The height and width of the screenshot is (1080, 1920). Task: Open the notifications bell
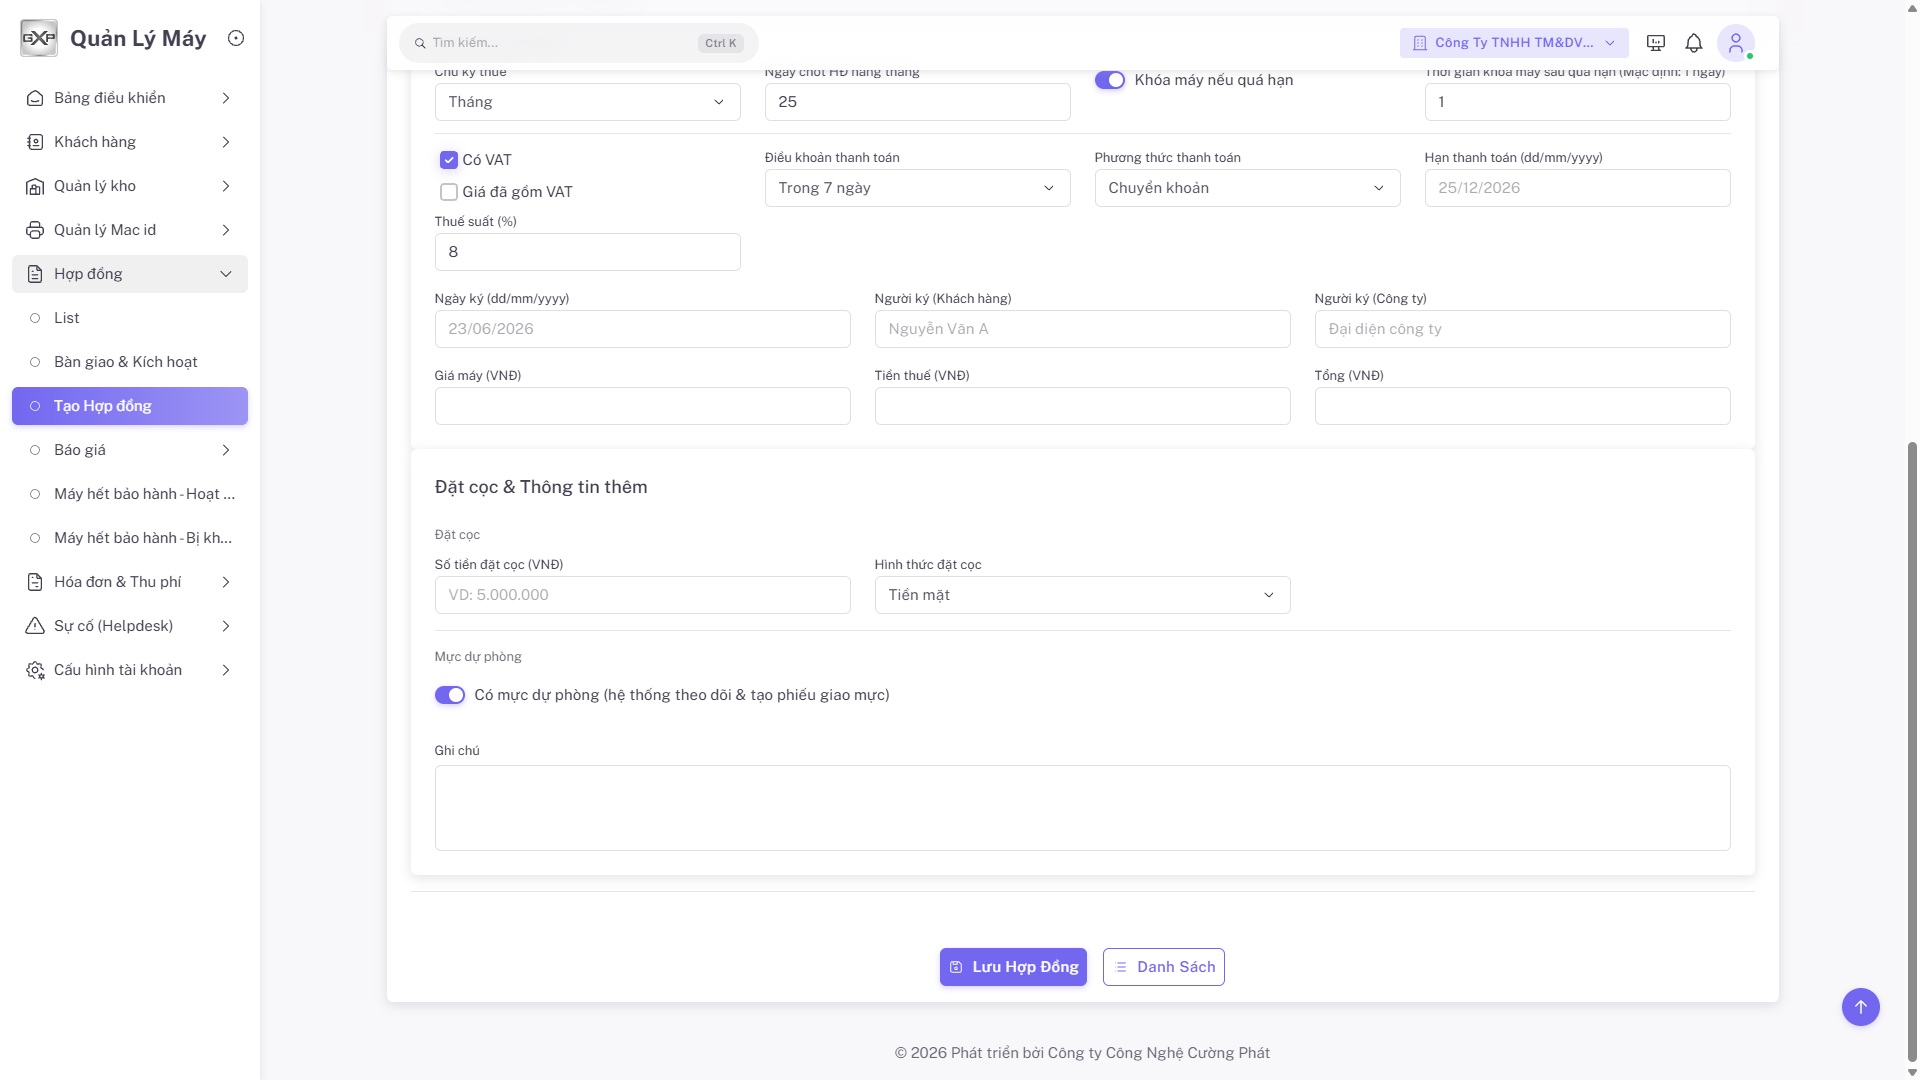pos(1694,43)
